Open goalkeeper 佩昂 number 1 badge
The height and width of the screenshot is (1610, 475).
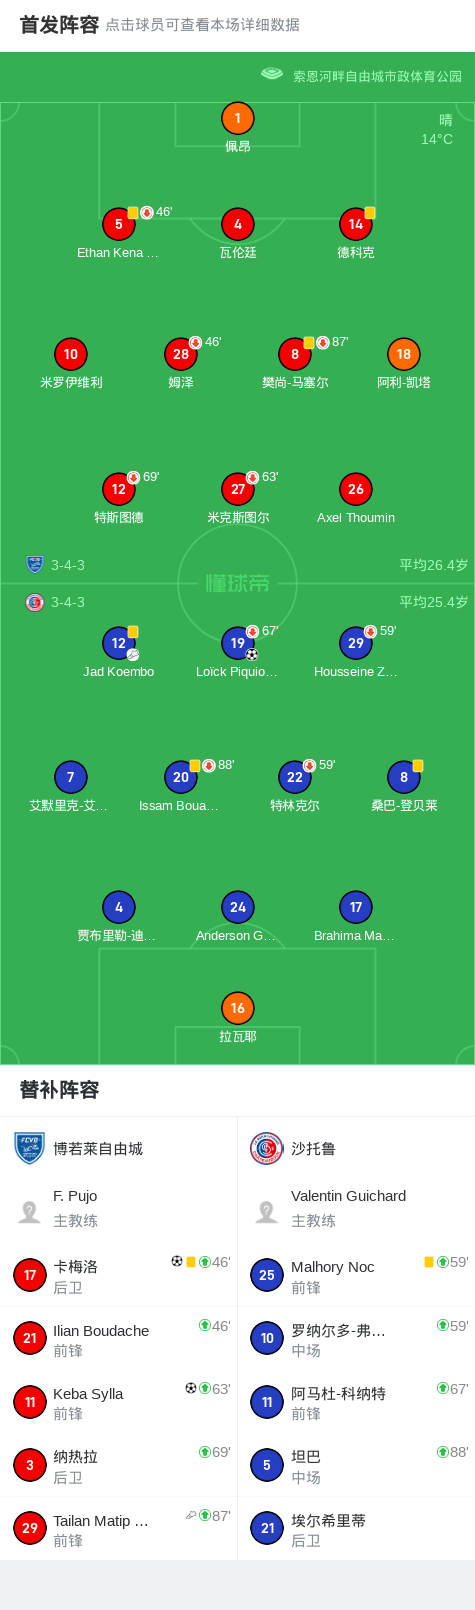point(238,118)
